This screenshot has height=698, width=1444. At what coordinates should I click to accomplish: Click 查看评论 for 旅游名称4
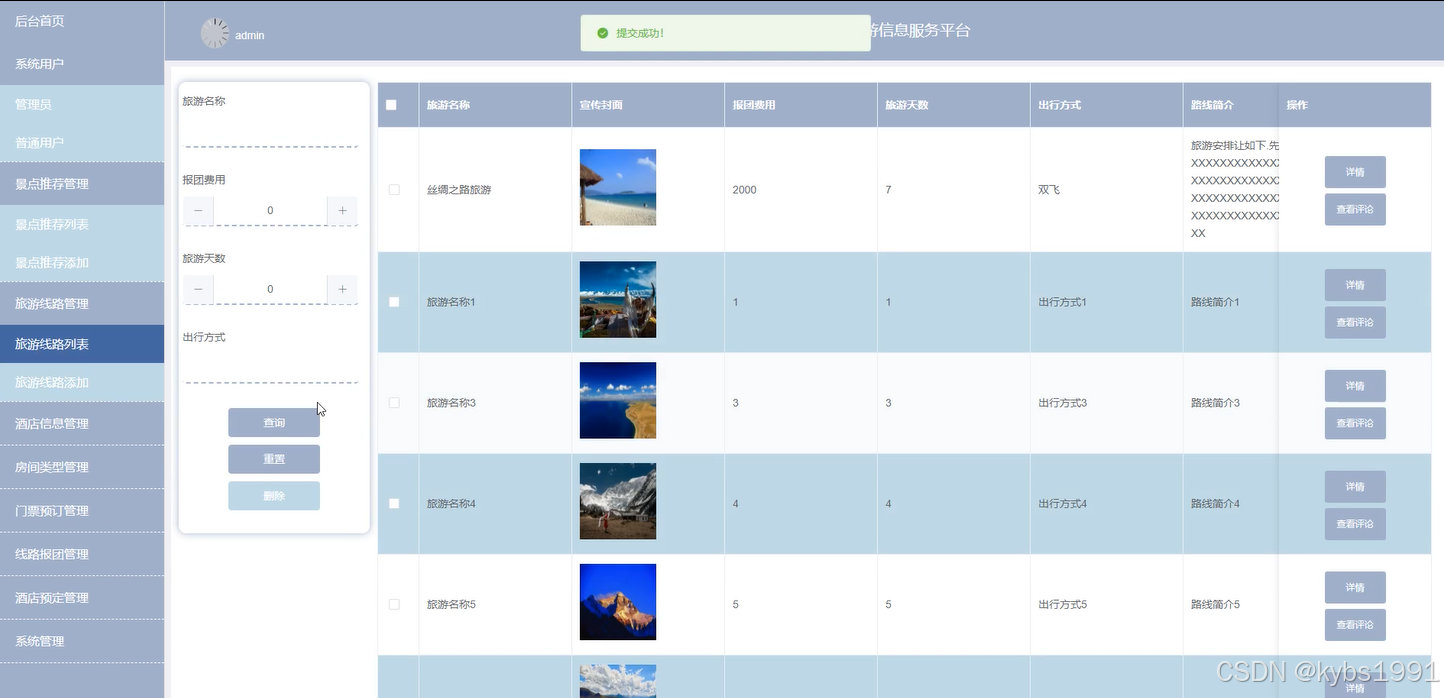1355,524
